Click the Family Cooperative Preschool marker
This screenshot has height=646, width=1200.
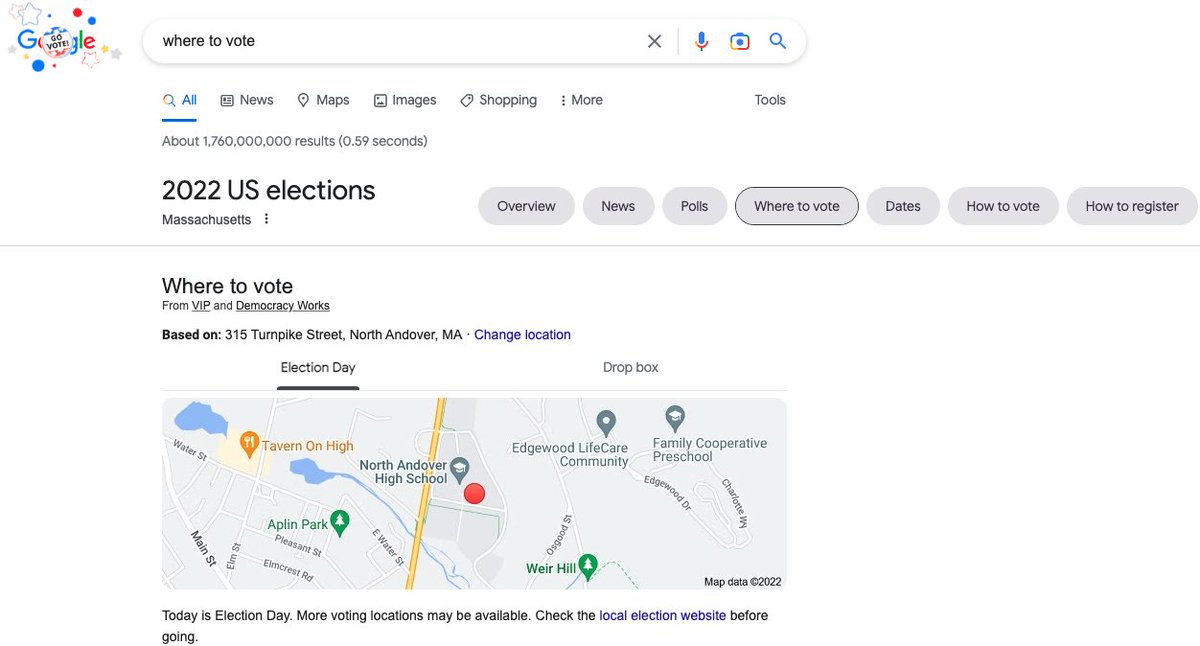[x=675, y=417]
